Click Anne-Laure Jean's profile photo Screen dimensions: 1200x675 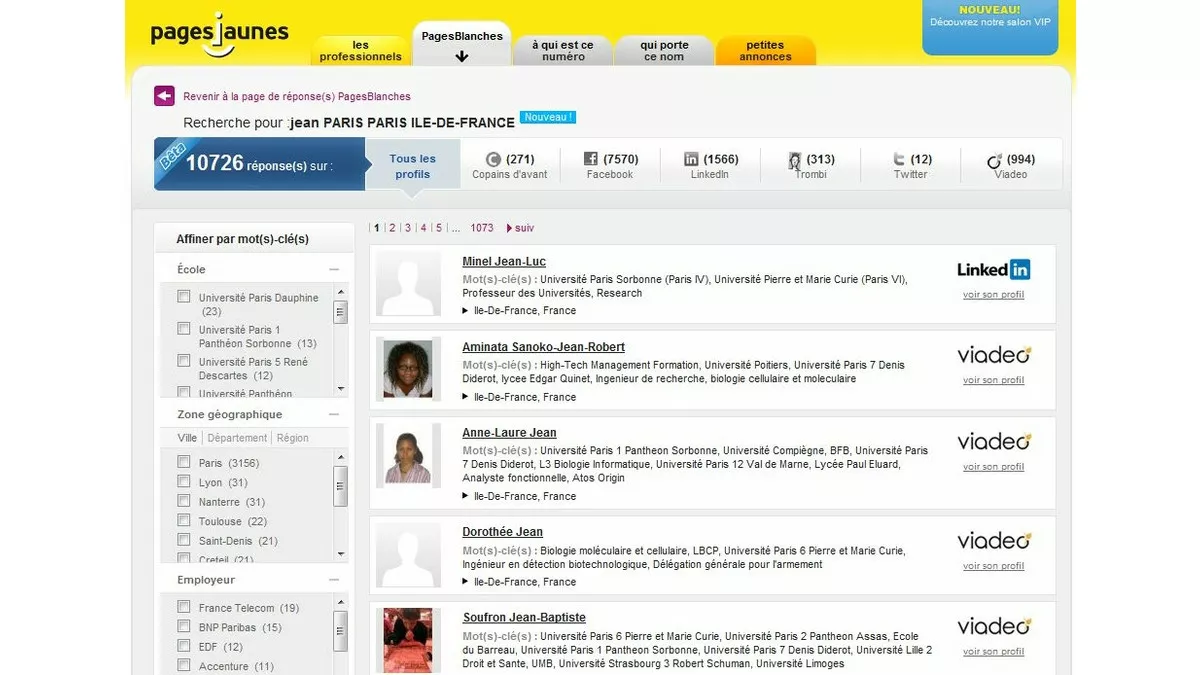click(408, 457)
